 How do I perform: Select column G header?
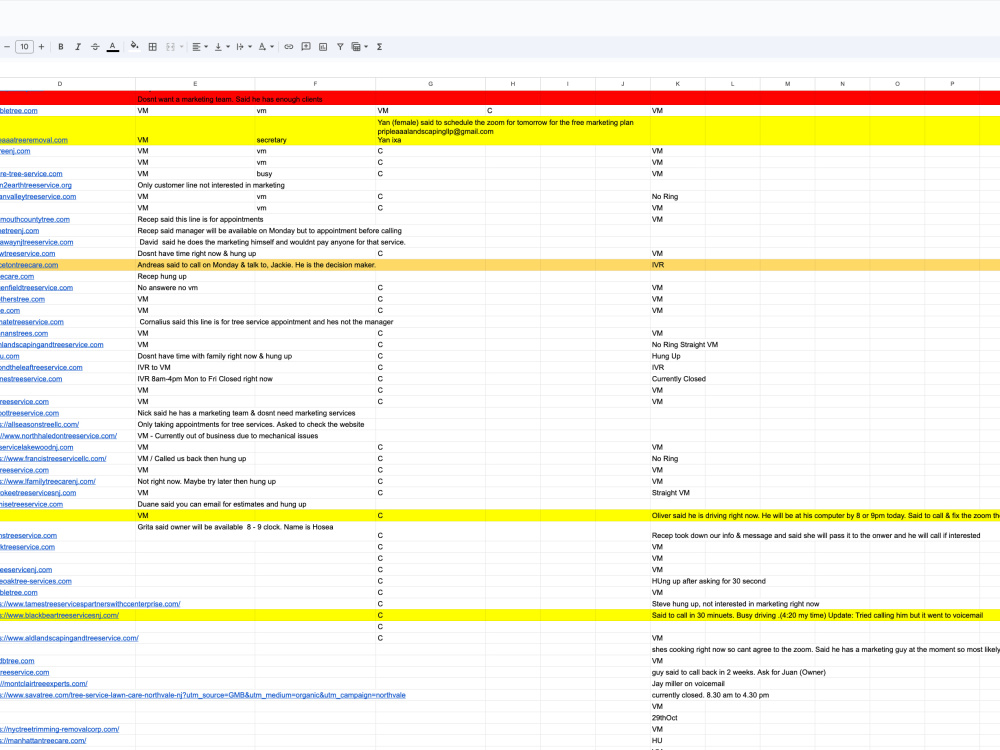point(430,84)
